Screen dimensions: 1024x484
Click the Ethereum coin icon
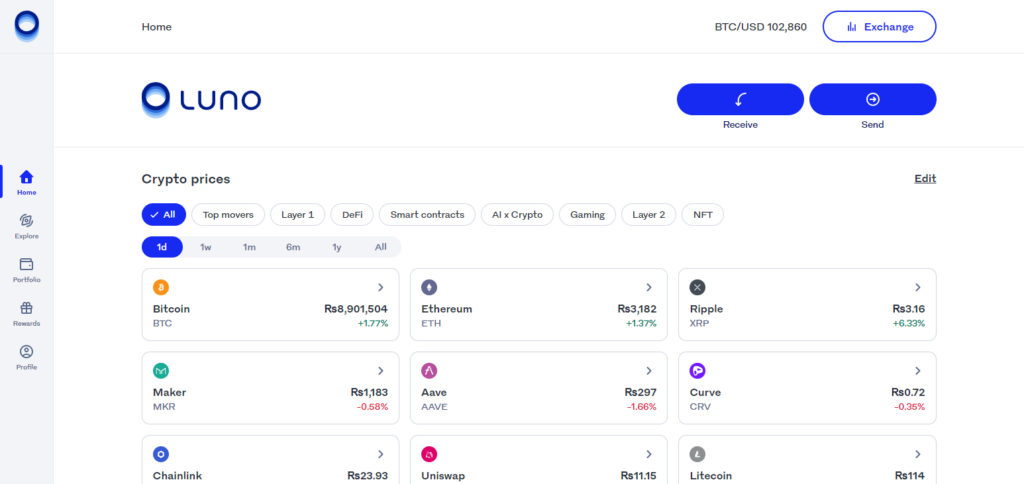[429, 287]
